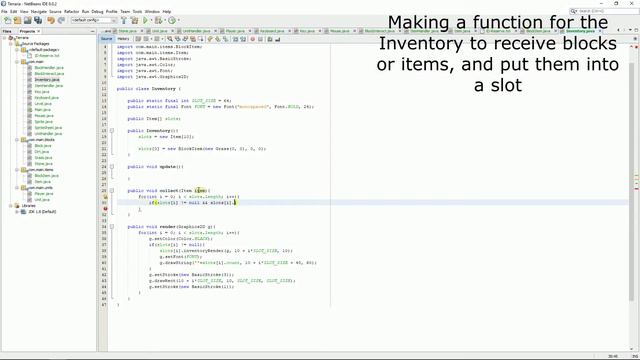Open the Edit menu

tap(13, 11)
